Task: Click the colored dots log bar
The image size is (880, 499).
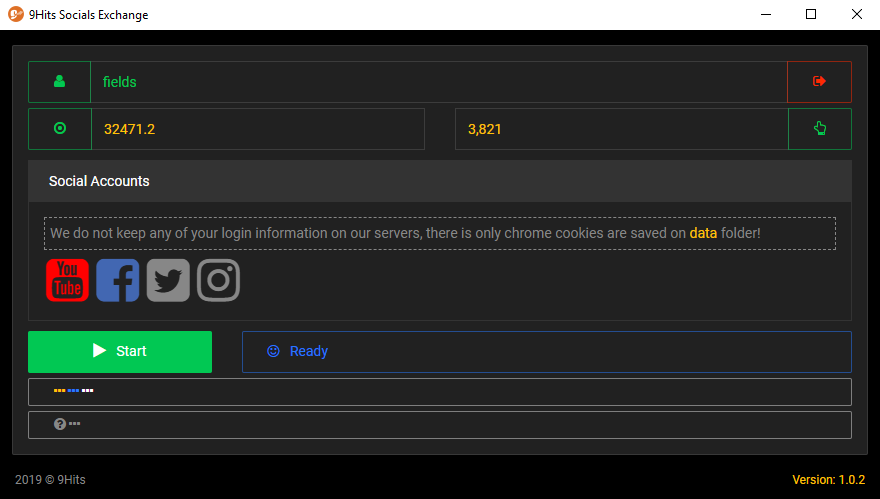Action: pyautogui.click(x=440, y=392)
